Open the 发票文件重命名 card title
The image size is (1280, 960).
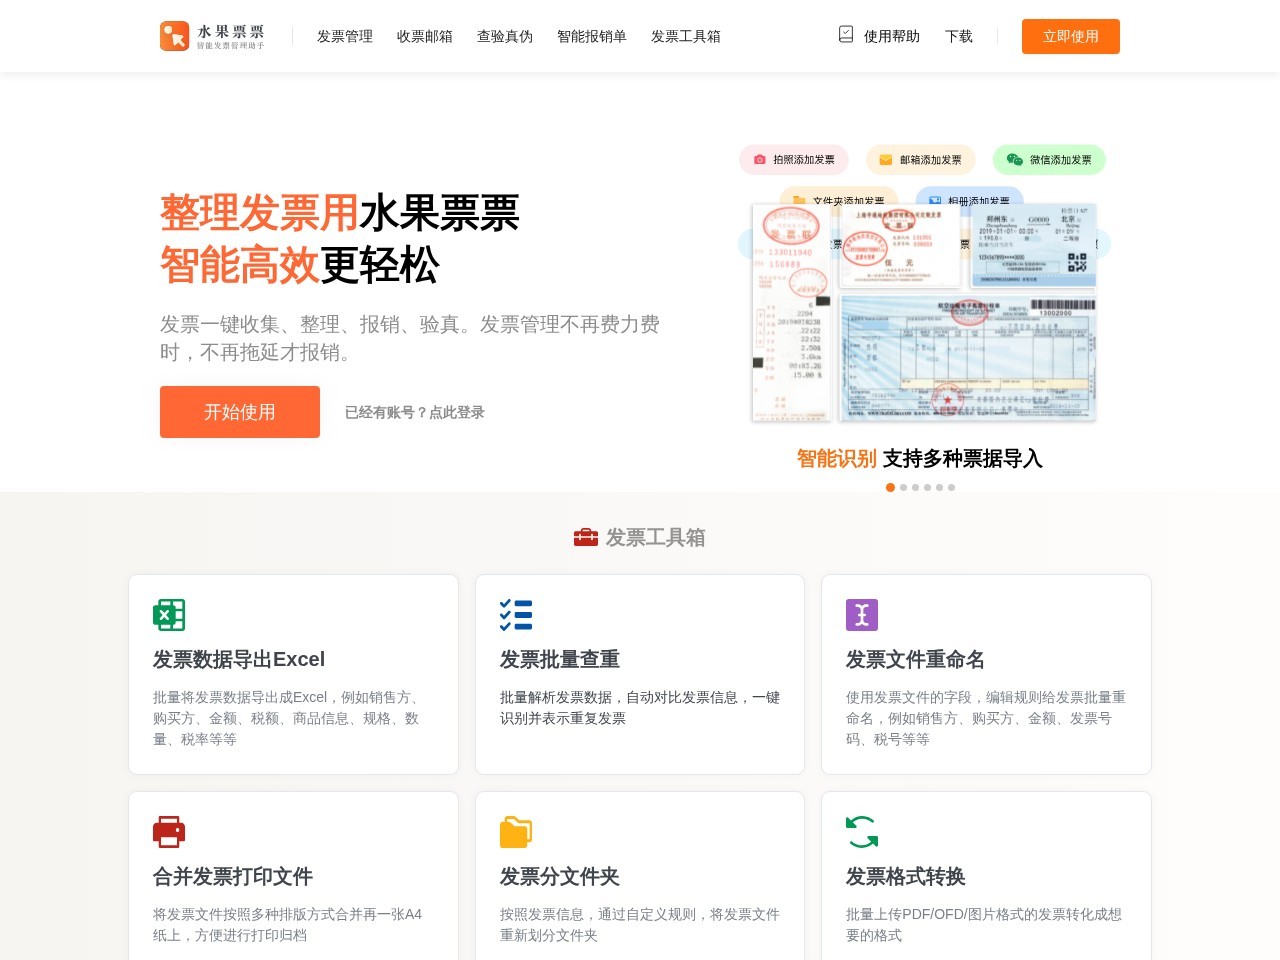pos(916,660)
